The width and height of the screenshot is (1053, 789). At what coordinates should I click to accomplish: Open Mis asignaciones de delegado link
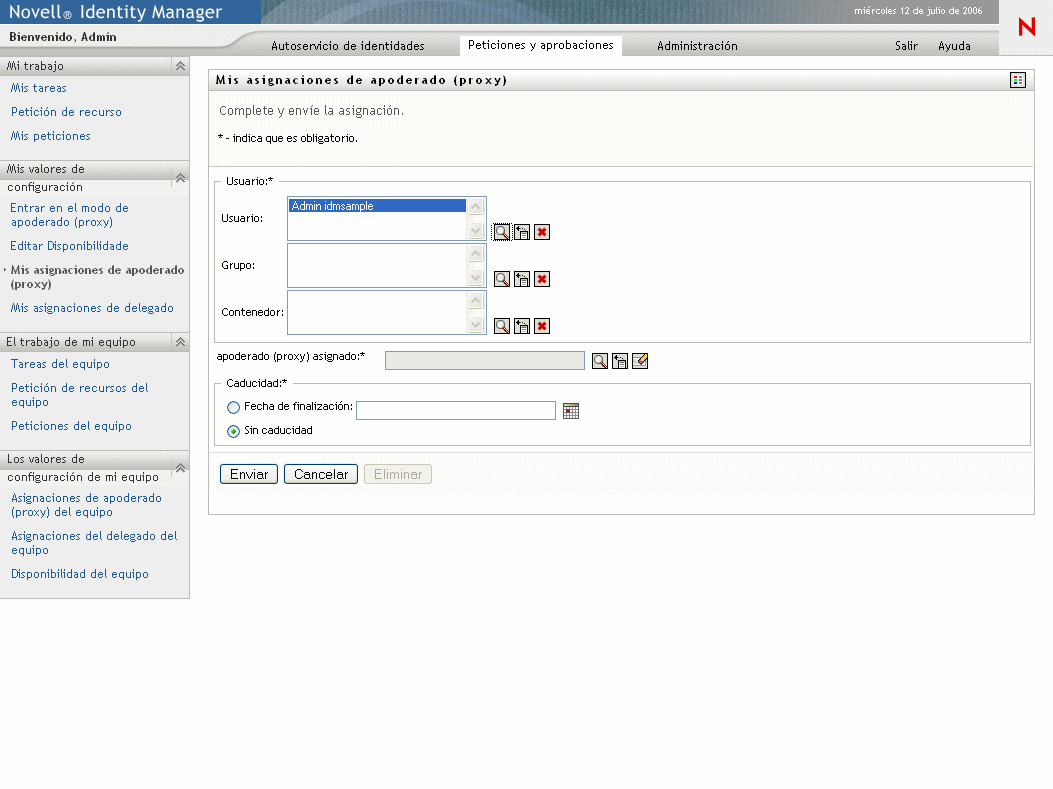[x=92, y=308]
